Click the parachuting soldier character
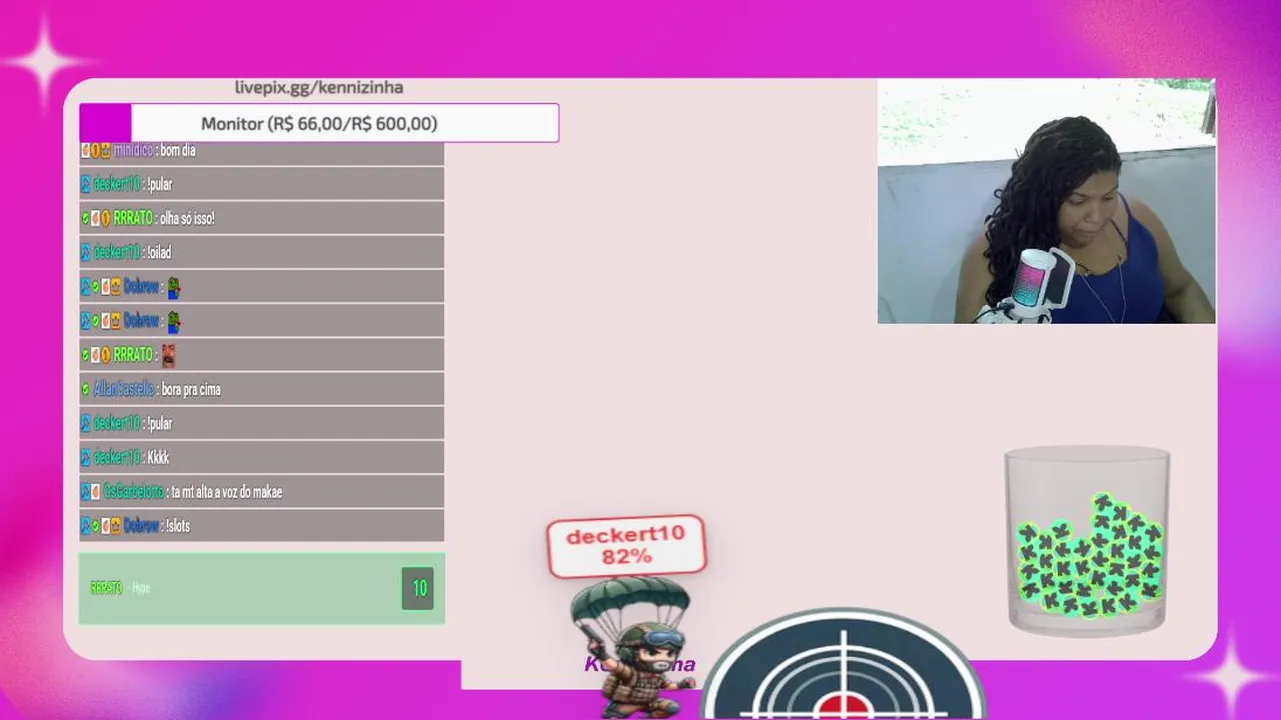Screen dimensions: 1281x720 coord(635,646)
